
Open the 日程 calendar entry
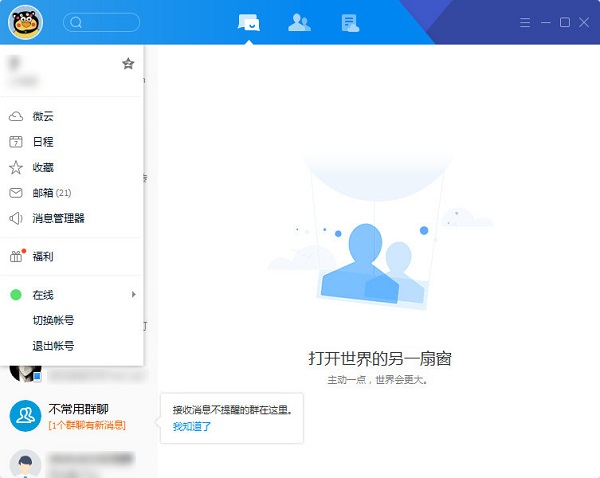tap(43, 142)
